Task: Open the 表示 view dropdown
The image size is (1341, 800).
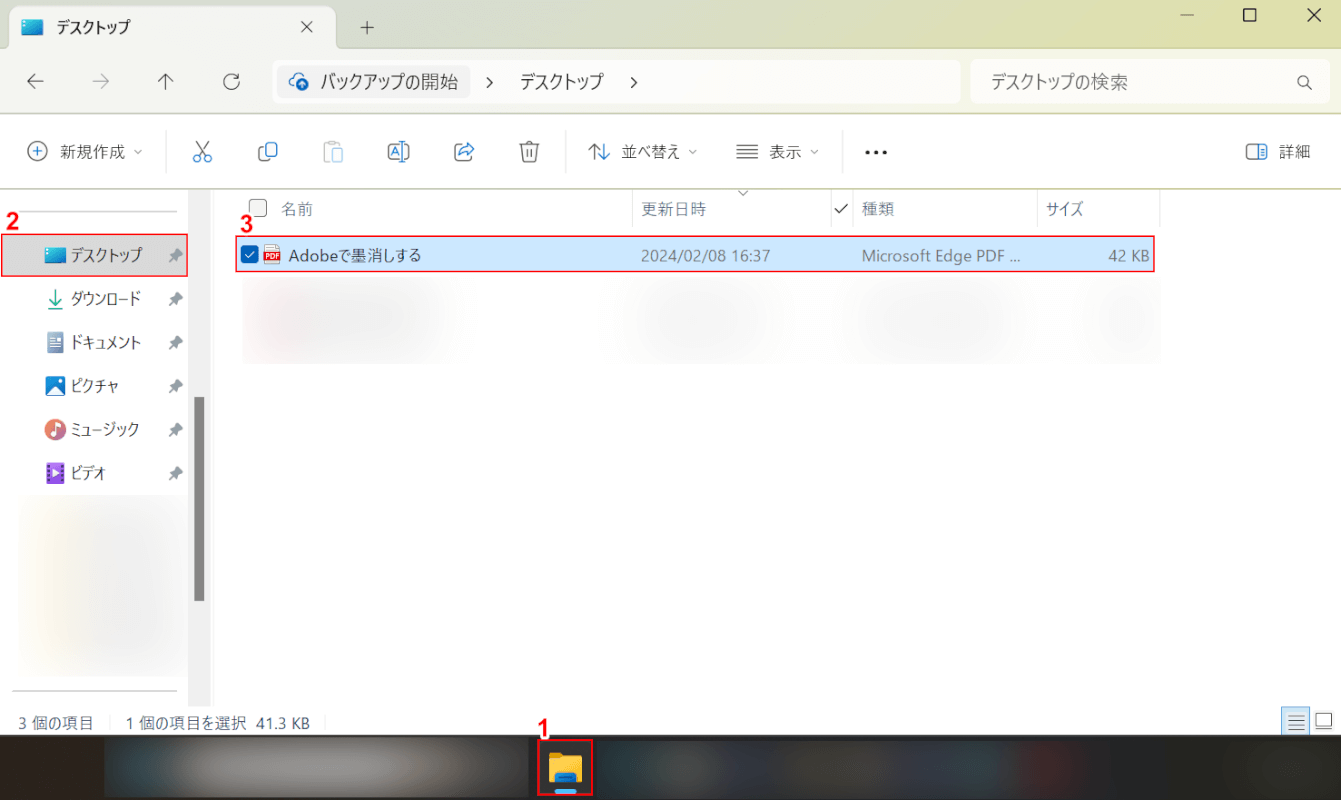Action: (777, 152)
